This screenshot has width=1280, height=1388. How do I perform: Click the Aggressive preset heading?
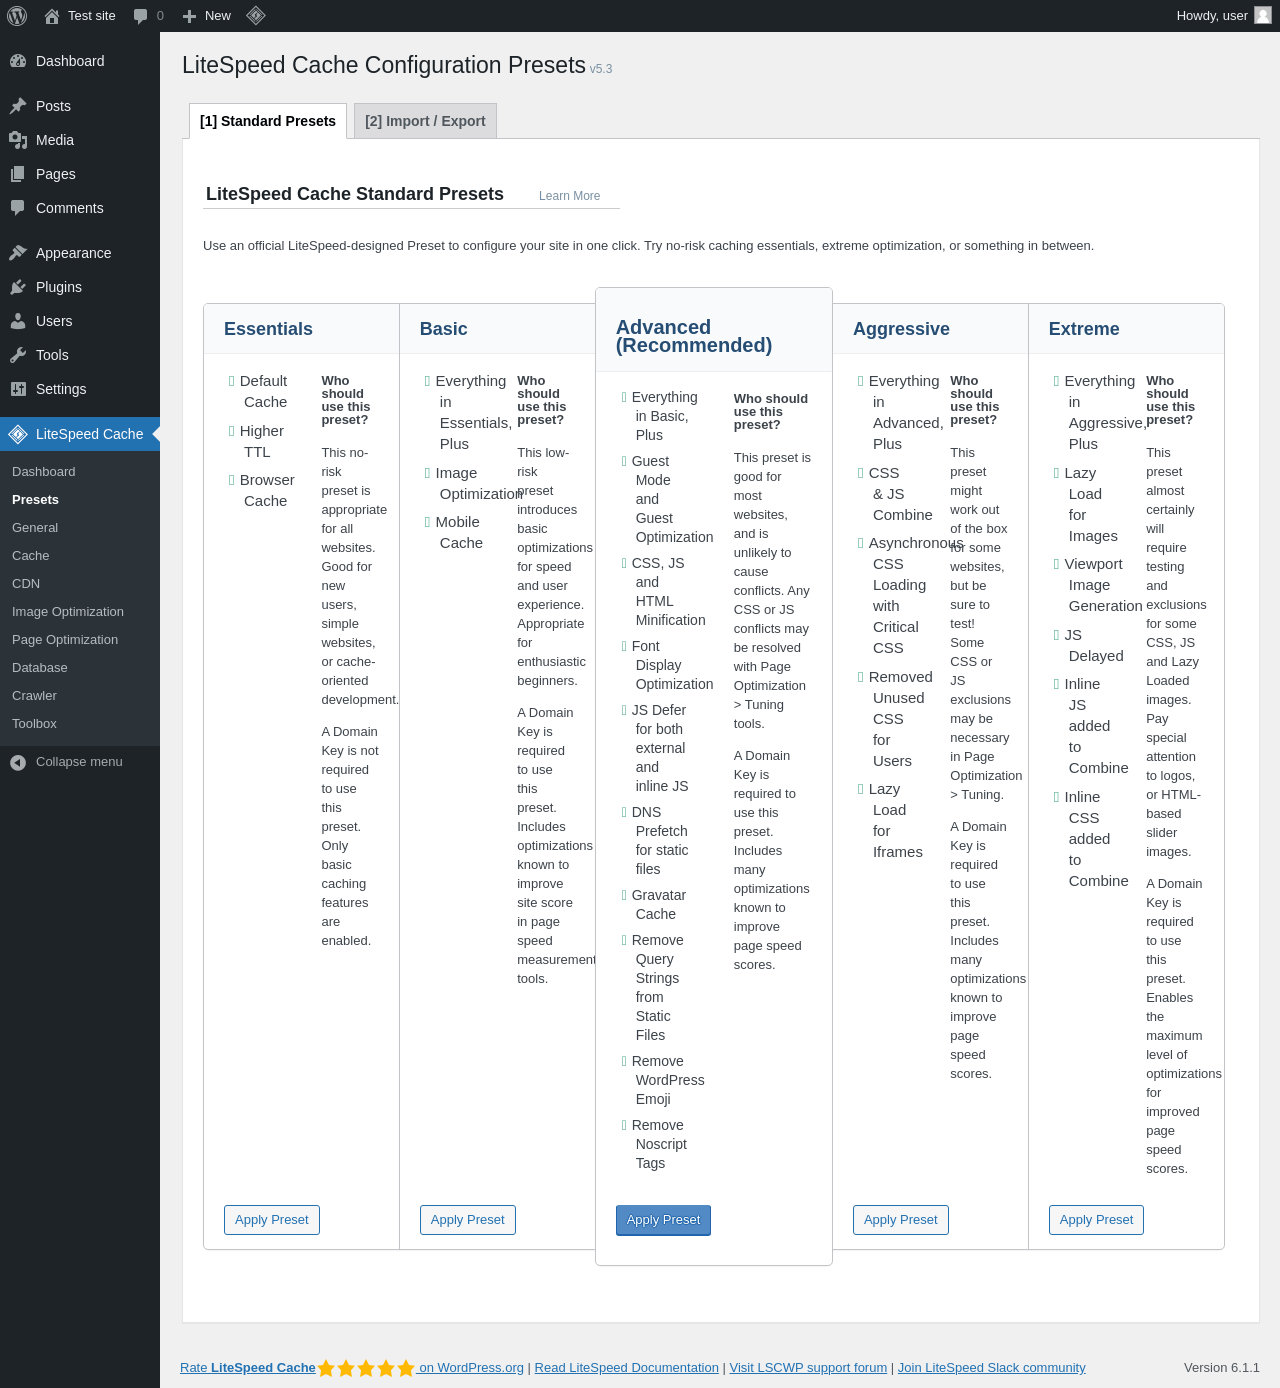pyautogui.click(x=901, y=329)
